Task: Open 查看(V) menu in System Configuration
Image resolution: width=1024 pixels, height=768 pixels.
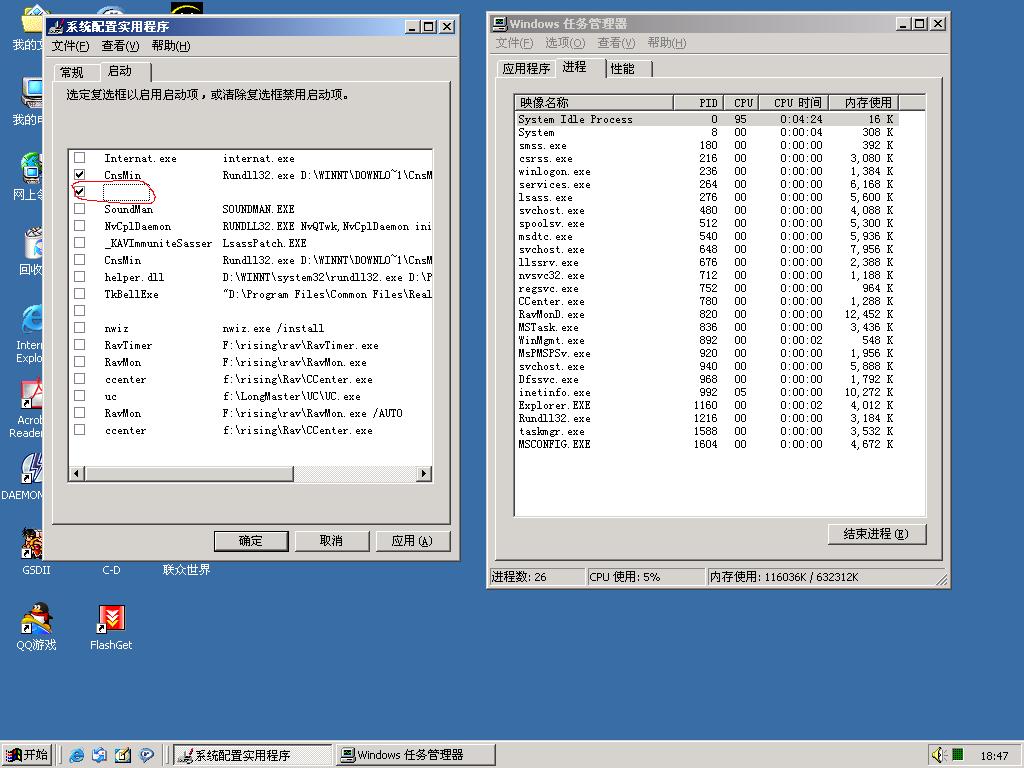Action: tap(120, 46)
